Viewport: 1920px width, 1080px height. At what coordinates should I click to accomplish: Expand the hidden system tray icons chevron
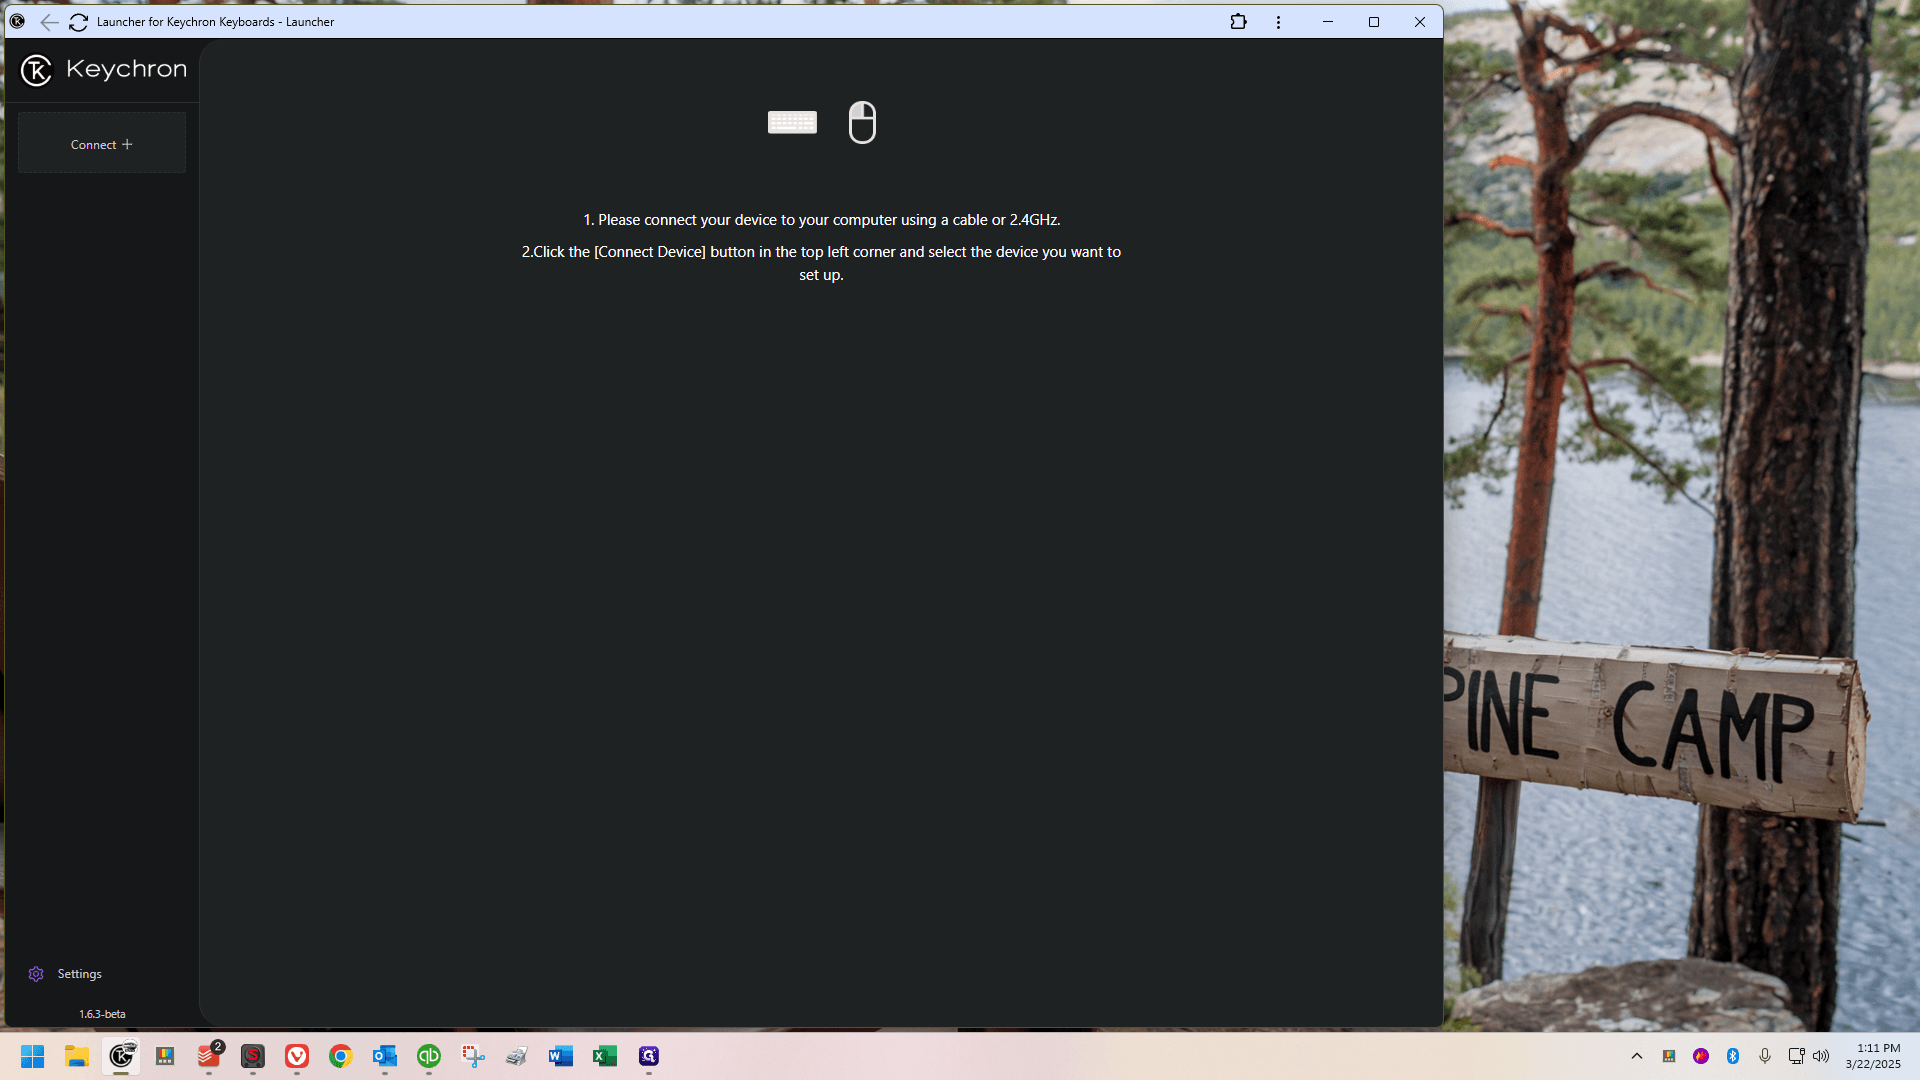1637,1056
